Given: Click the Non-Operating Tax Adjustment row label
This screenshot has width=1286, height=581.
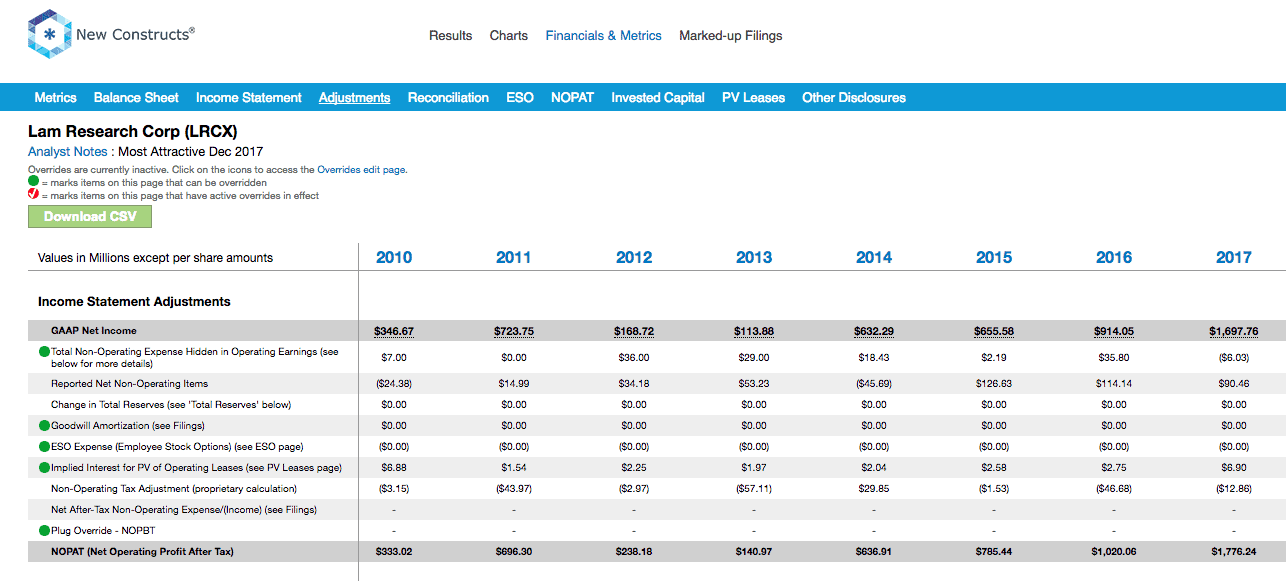Looking at the screenshot, I should coord(173,488).
